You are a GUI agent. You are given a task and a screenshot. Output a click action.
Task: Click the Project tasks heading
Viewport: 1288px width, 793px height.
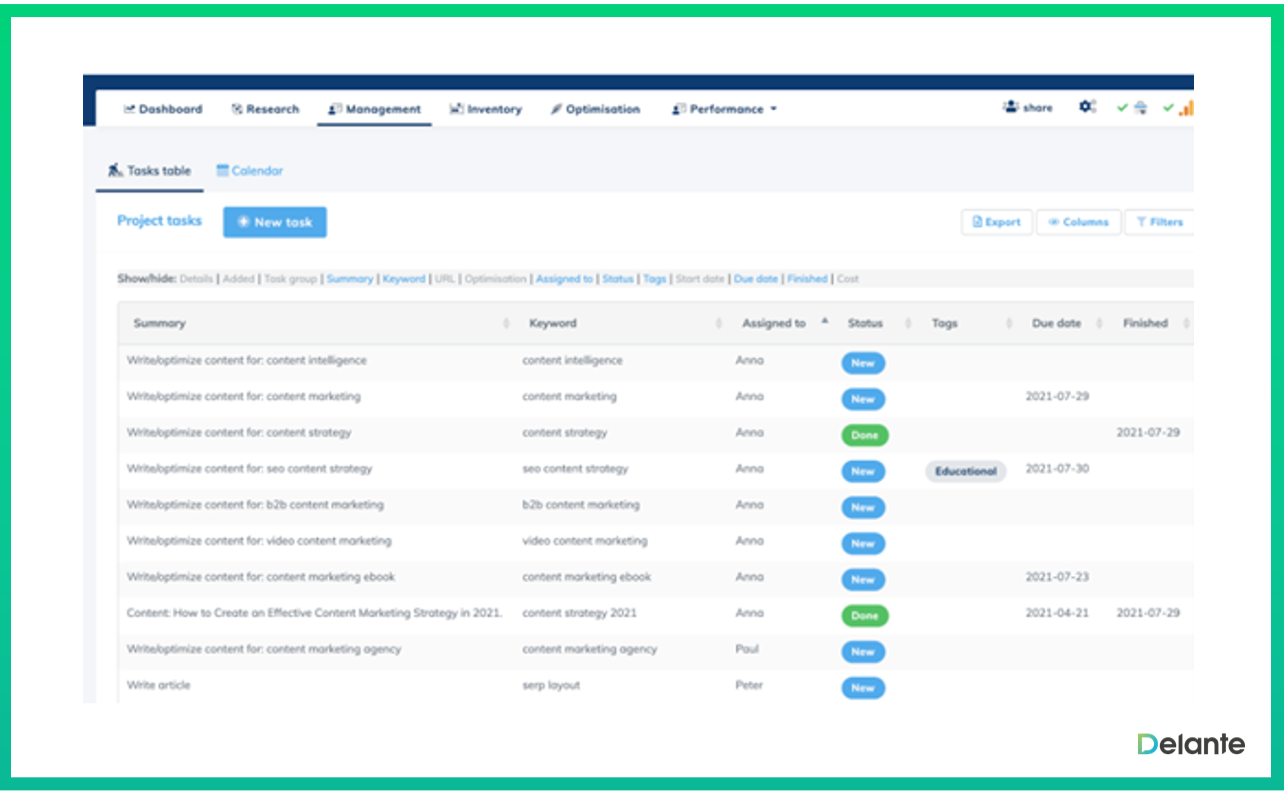pos(159,220)
